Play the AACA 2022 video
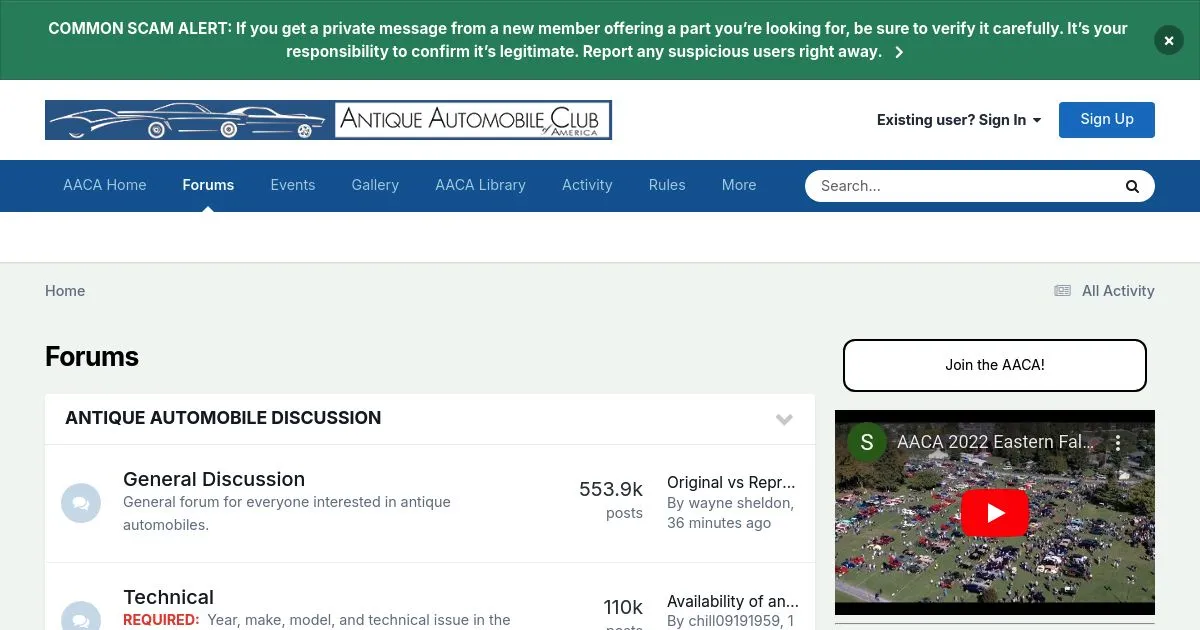The image size is (1200, 630). (995, 513)
